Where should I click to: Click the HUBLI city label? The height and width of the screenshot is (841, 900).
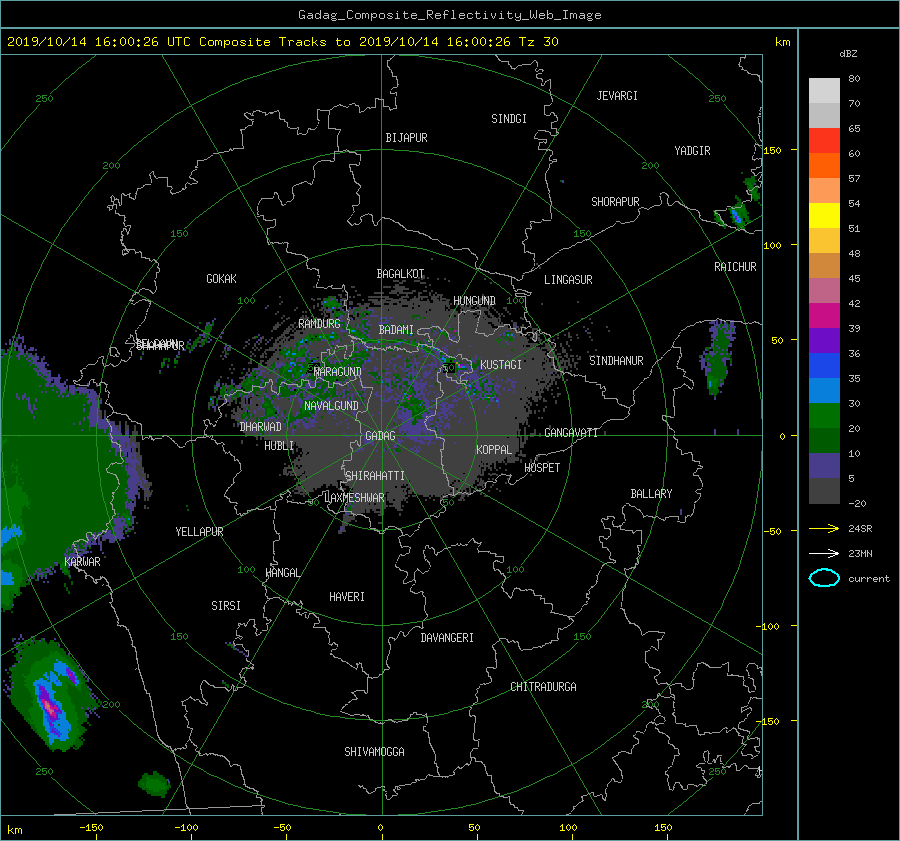pos(279,446)
